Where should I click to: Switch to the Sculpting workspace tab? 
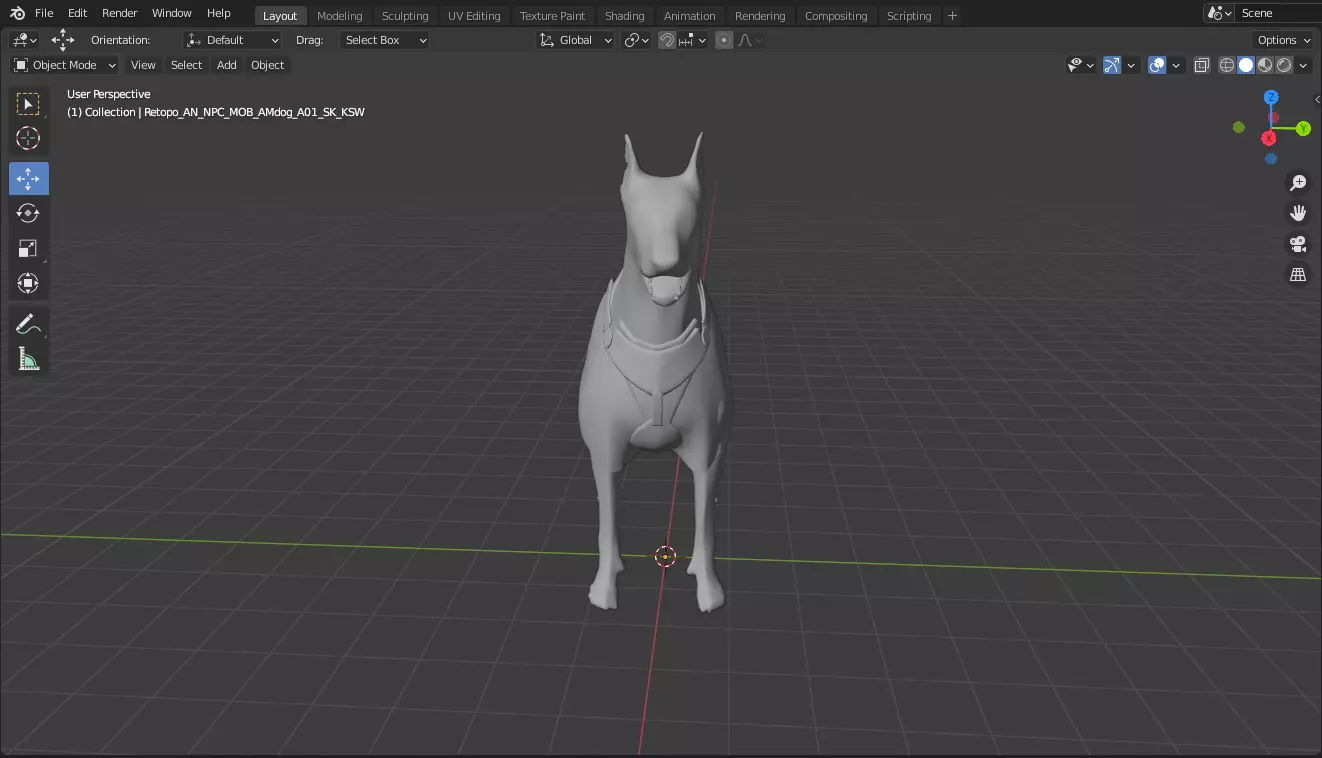coord(405,15)
